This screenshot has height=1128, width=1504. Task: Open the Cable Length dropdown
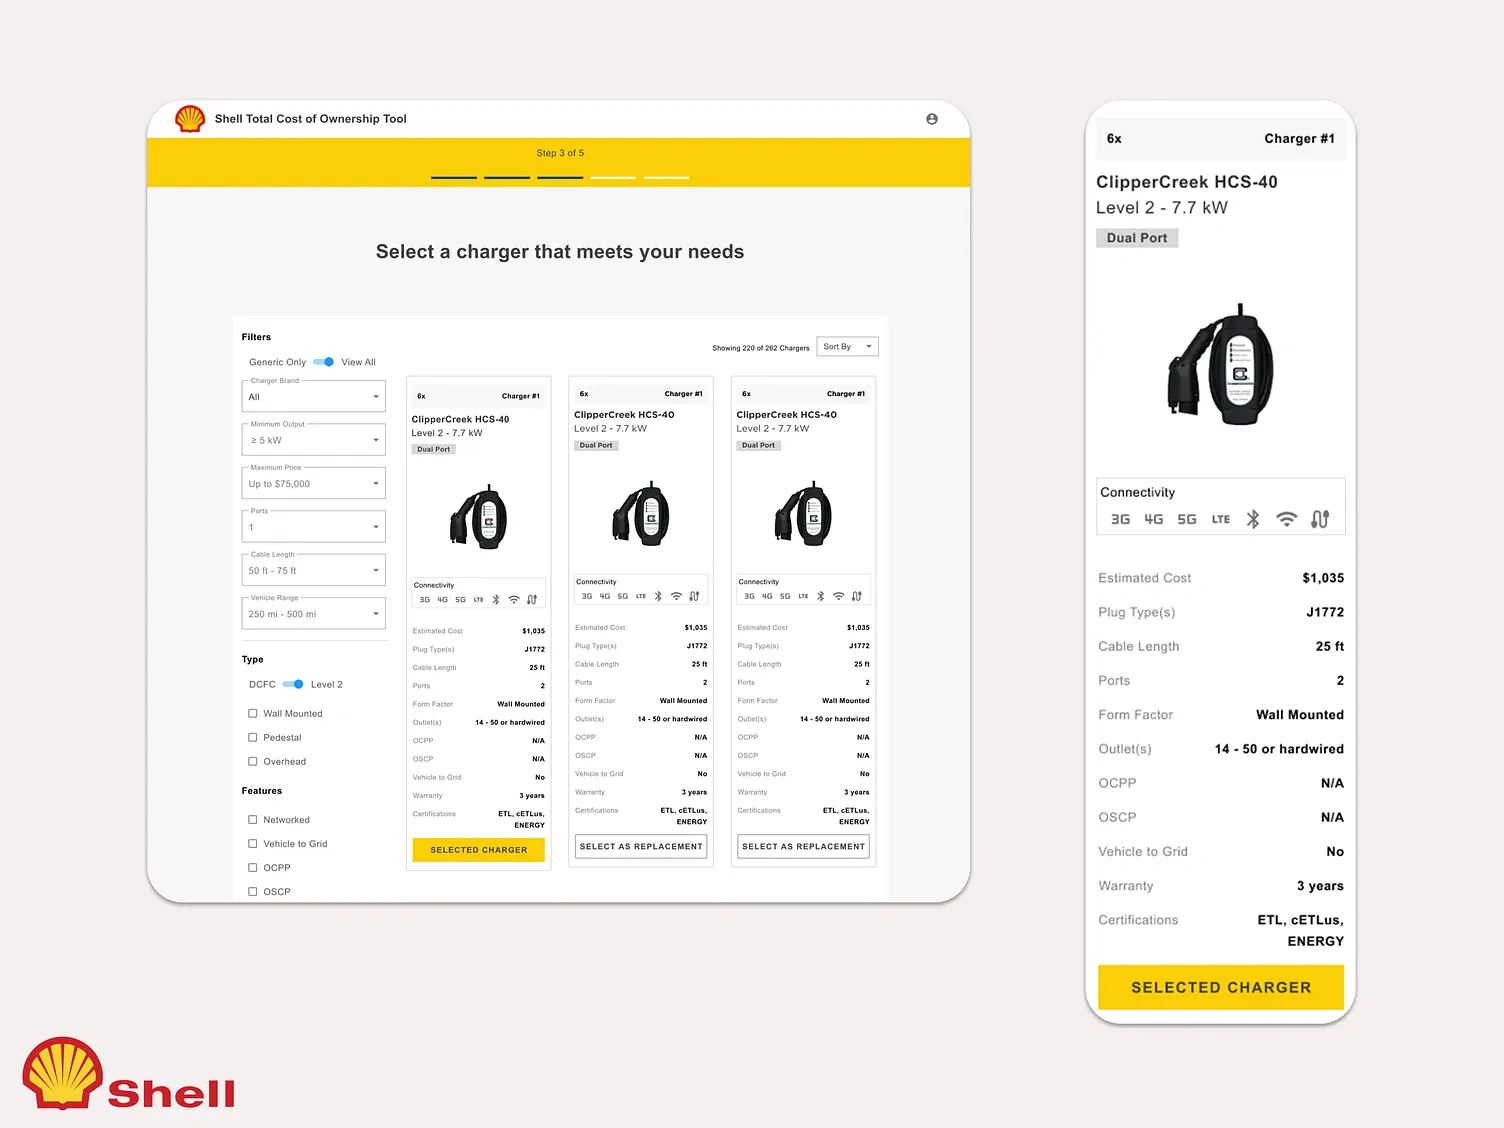pyautogui.click(x=314, y=571)
